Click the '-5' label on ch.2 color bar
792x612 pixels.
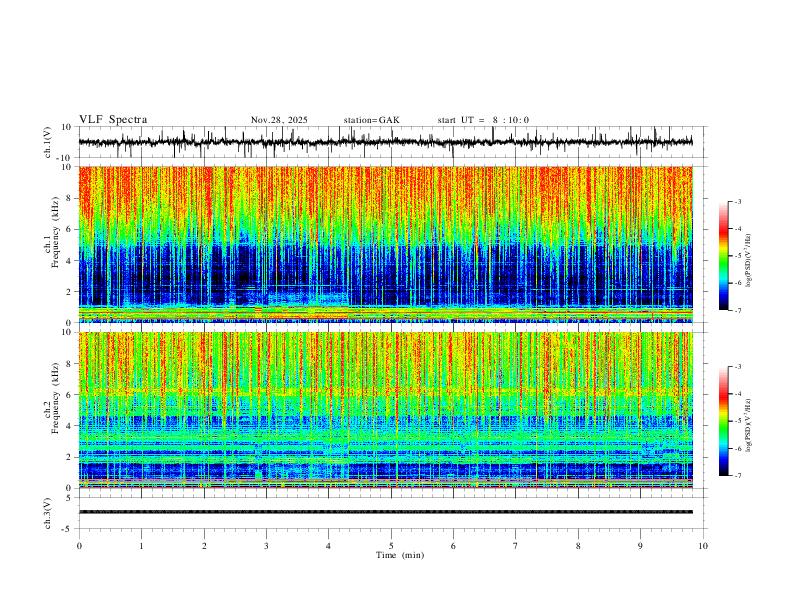(737, 421)
